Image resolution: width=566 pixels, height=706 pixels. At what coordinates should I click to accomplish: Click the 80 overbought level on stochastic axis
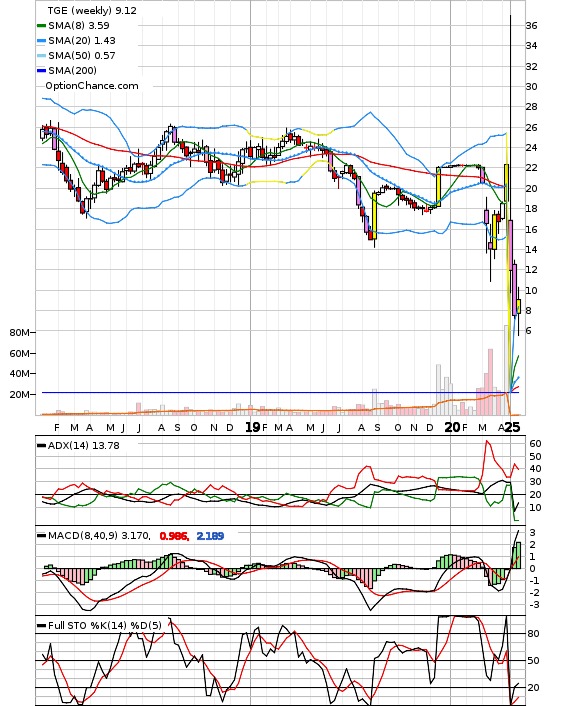533,634
